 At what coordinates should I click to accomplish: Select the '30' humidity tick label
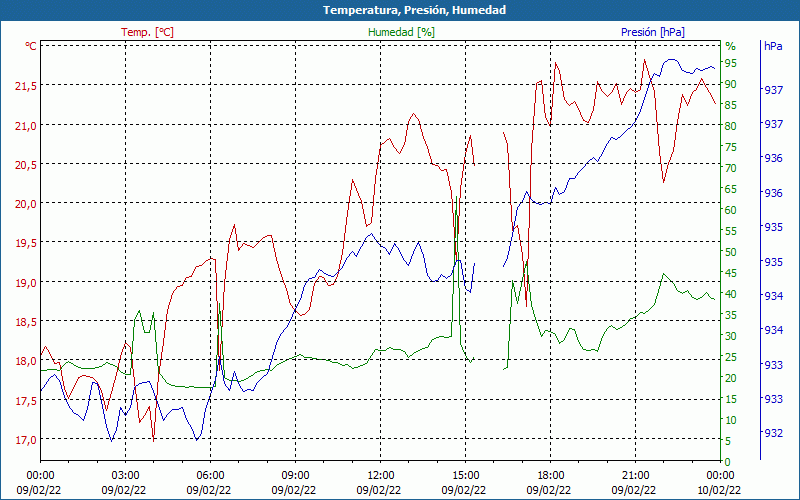(x=731, y=336)
